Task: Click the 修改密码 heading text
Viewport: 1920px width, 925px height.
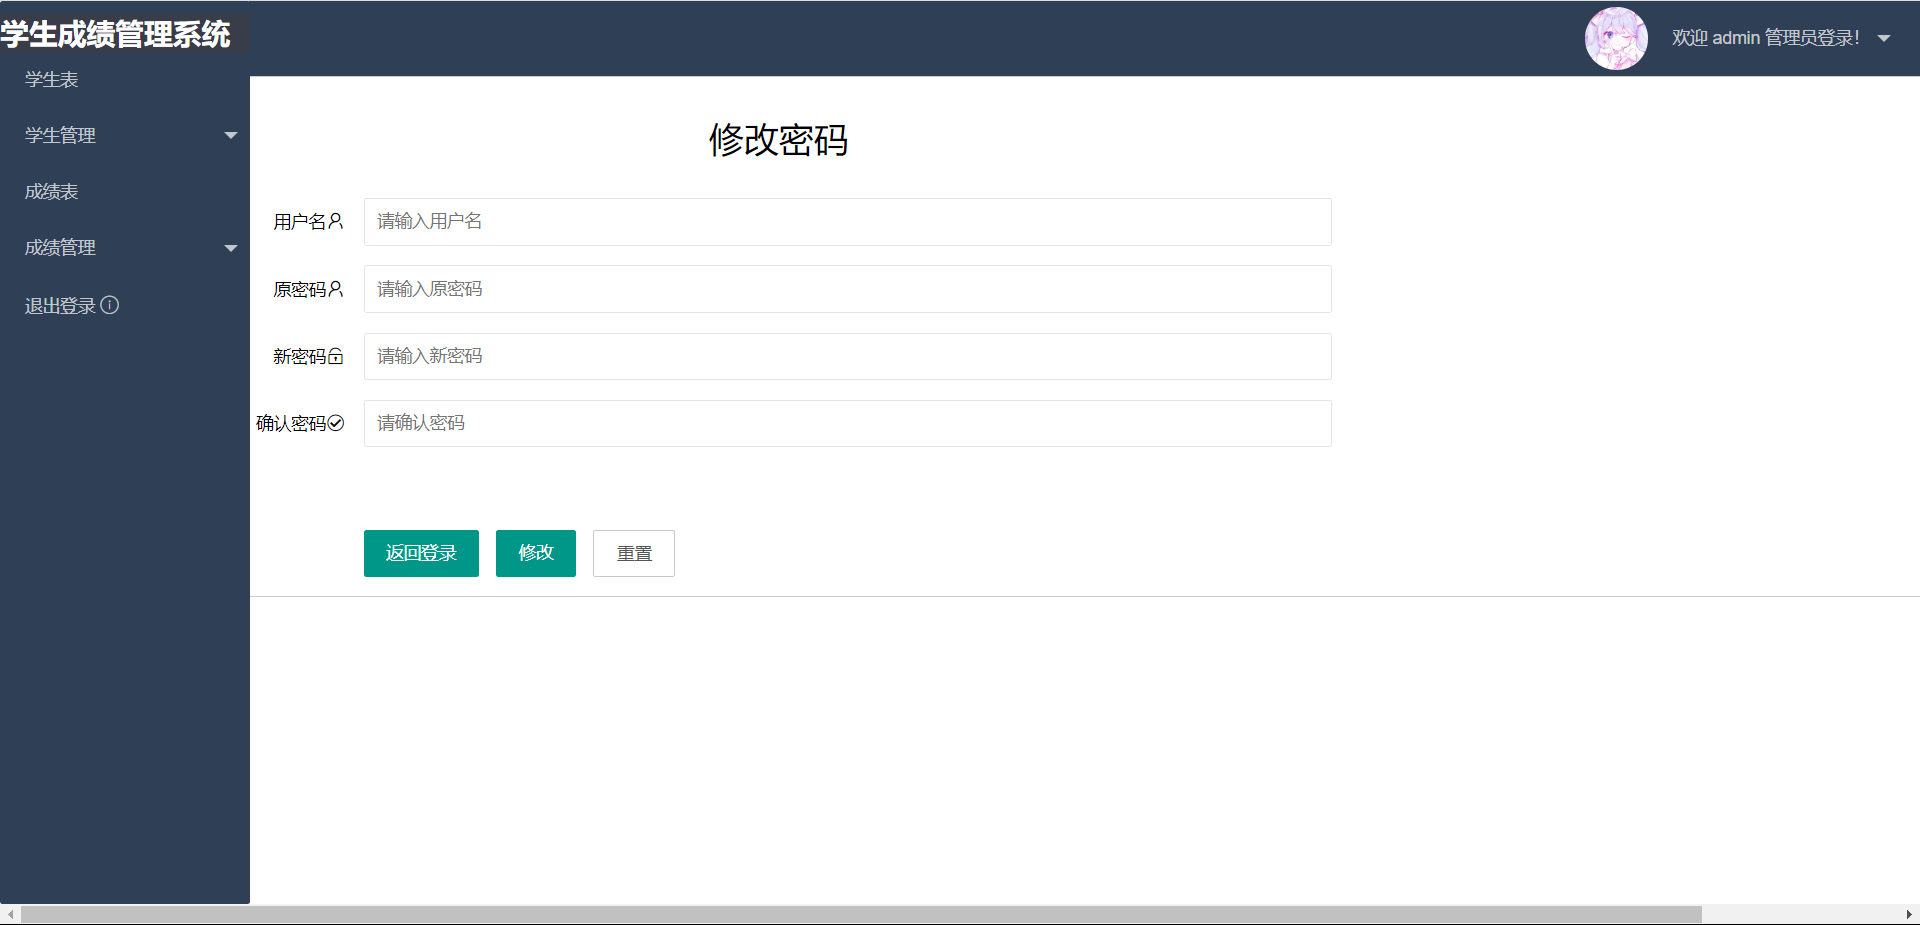Action: pyautogui.click(x=778, y=140)
